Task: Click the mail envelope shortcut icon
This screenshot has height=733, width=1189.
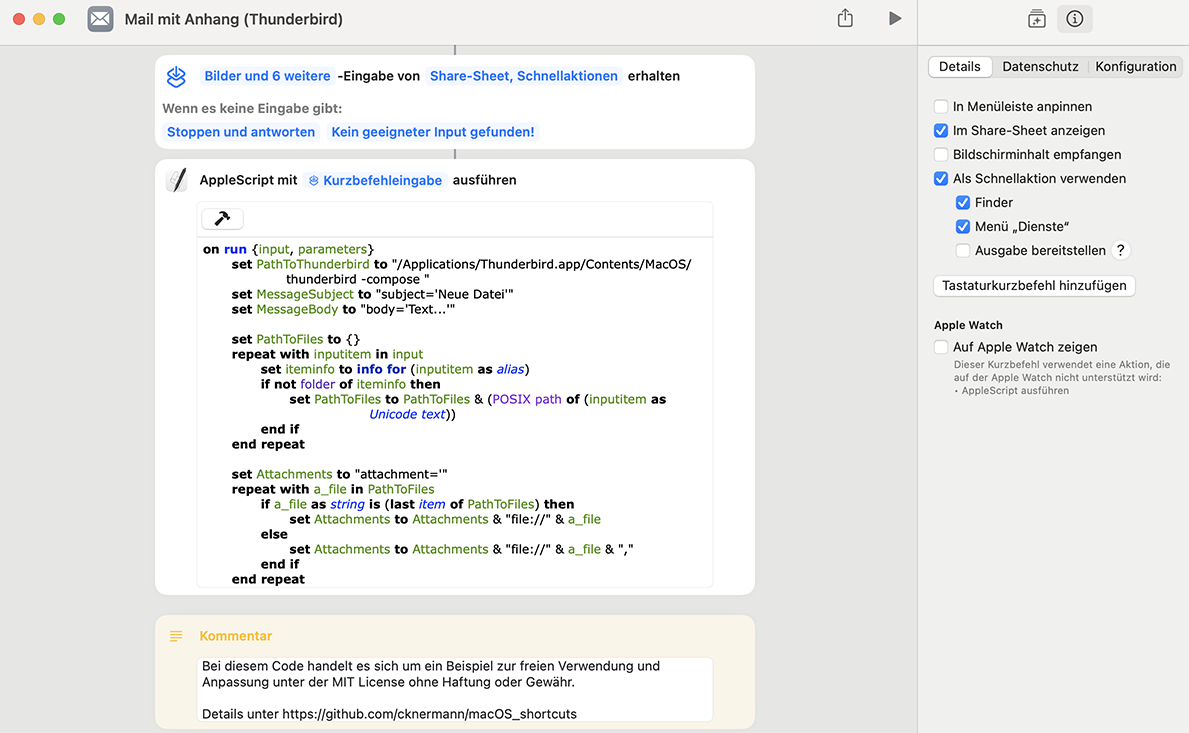Action: pyautogui.click(x=100, y=19)
